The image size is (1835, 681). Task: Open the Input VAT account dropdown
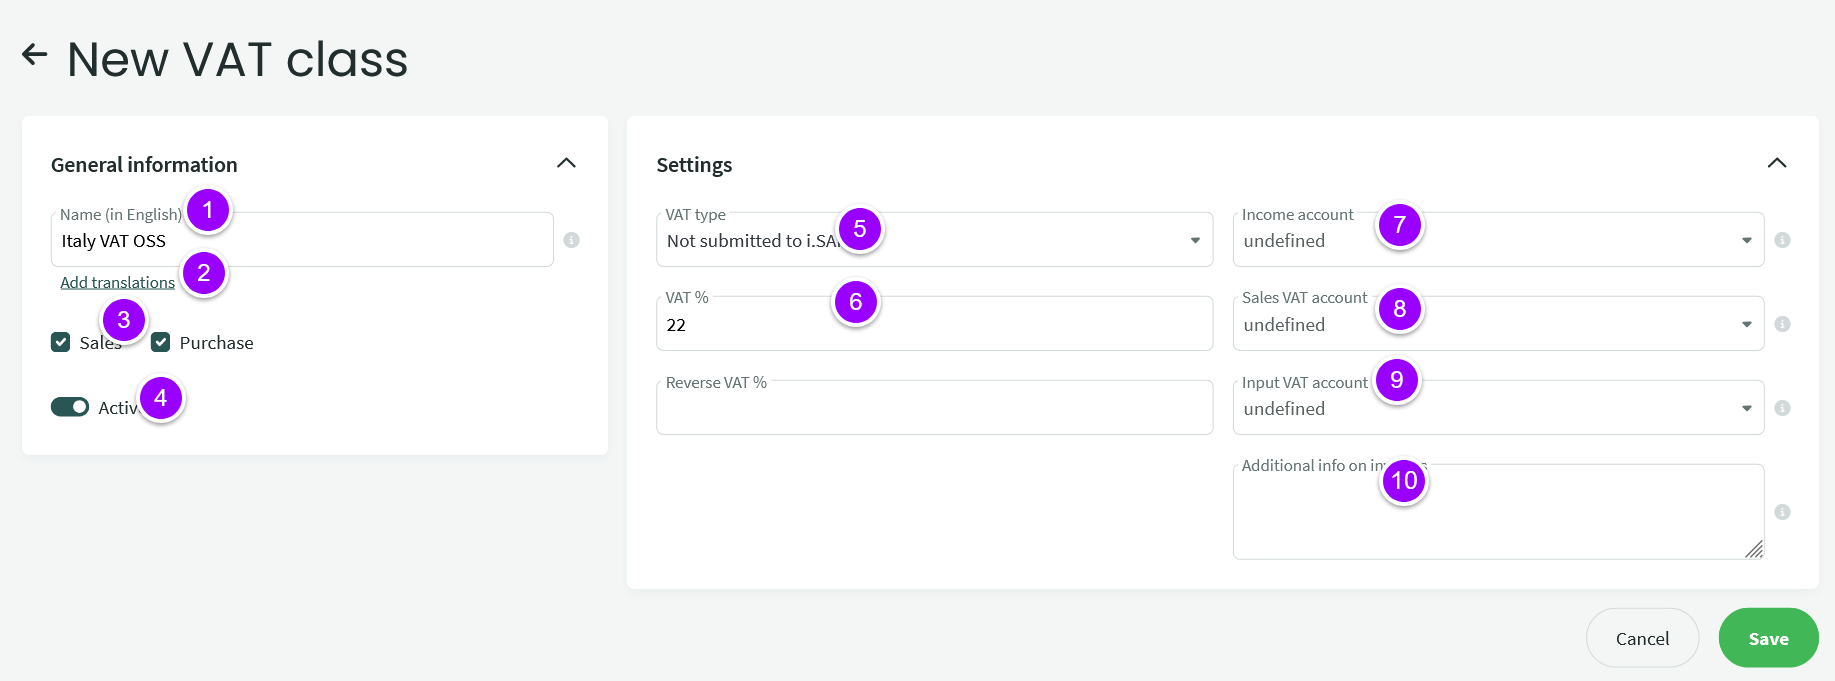click(x=1498, y=408)
